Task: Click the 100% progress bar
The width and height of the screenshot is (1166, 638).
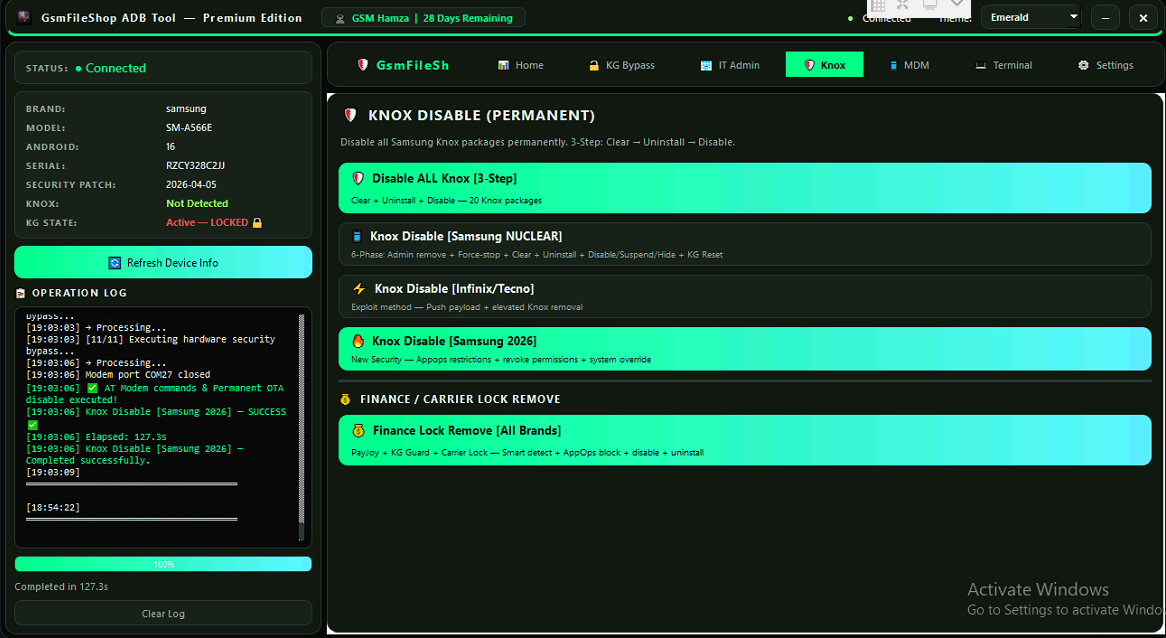Action: pyautogui.click(x=163, y=564)
